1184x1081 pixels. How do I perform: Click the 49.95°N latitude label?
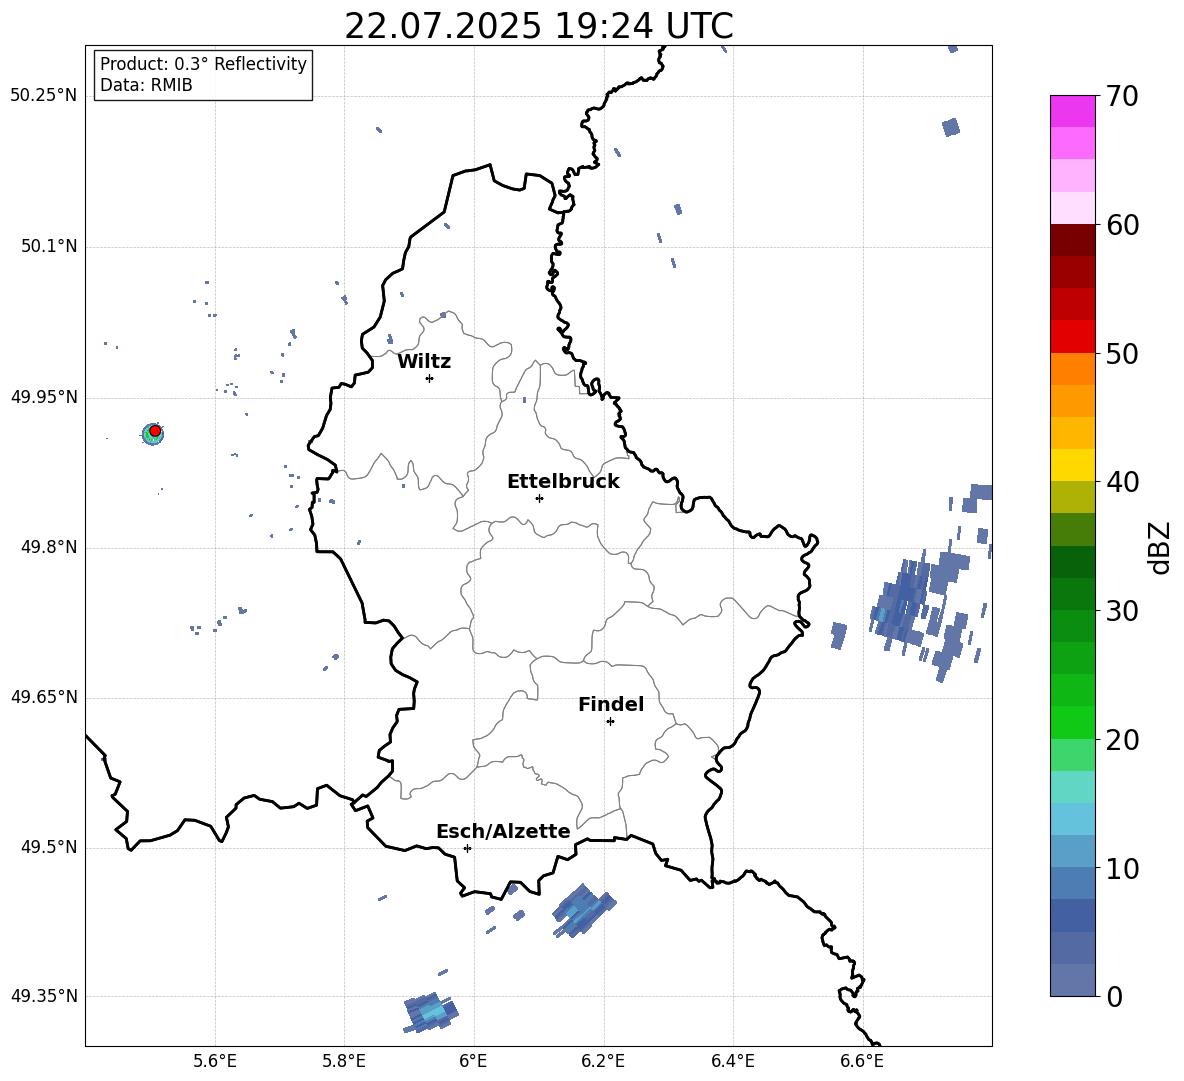coord(44,398)
